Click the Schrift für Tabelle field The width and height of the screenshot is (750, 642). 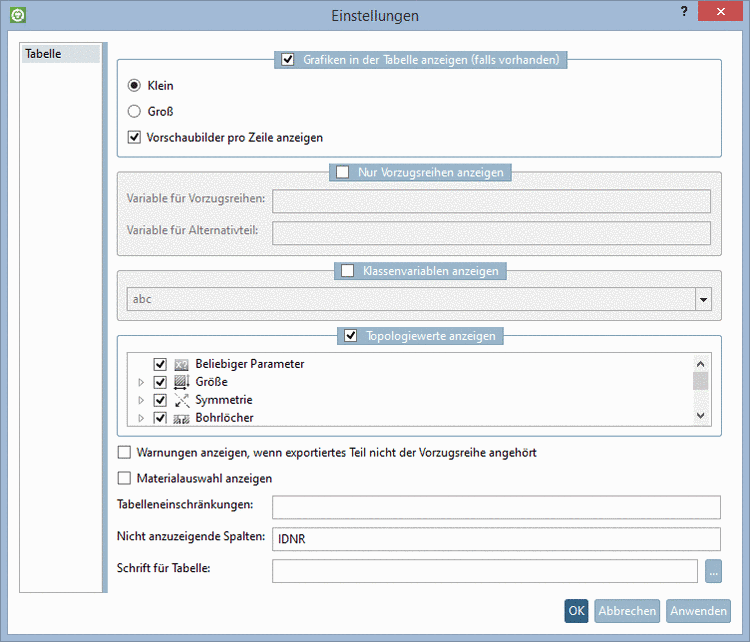pos(485,571)
